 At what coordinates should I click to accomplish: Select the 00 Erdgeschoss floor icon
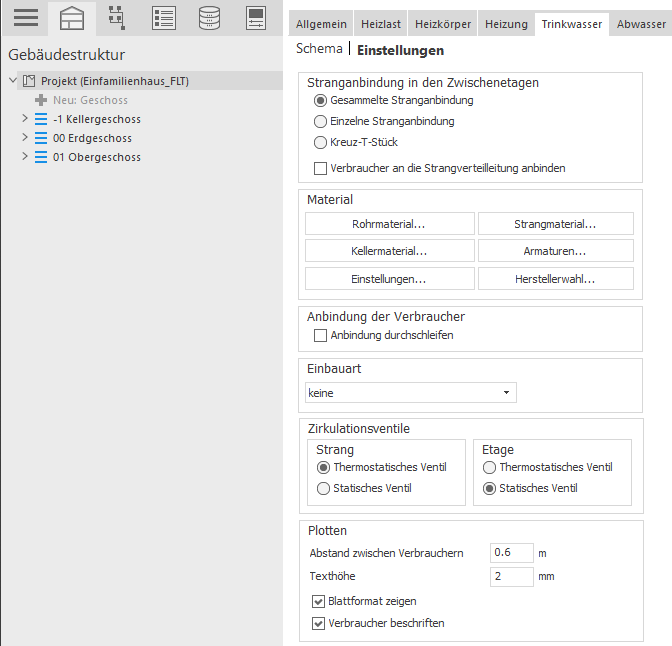click(x=41, y=138)
